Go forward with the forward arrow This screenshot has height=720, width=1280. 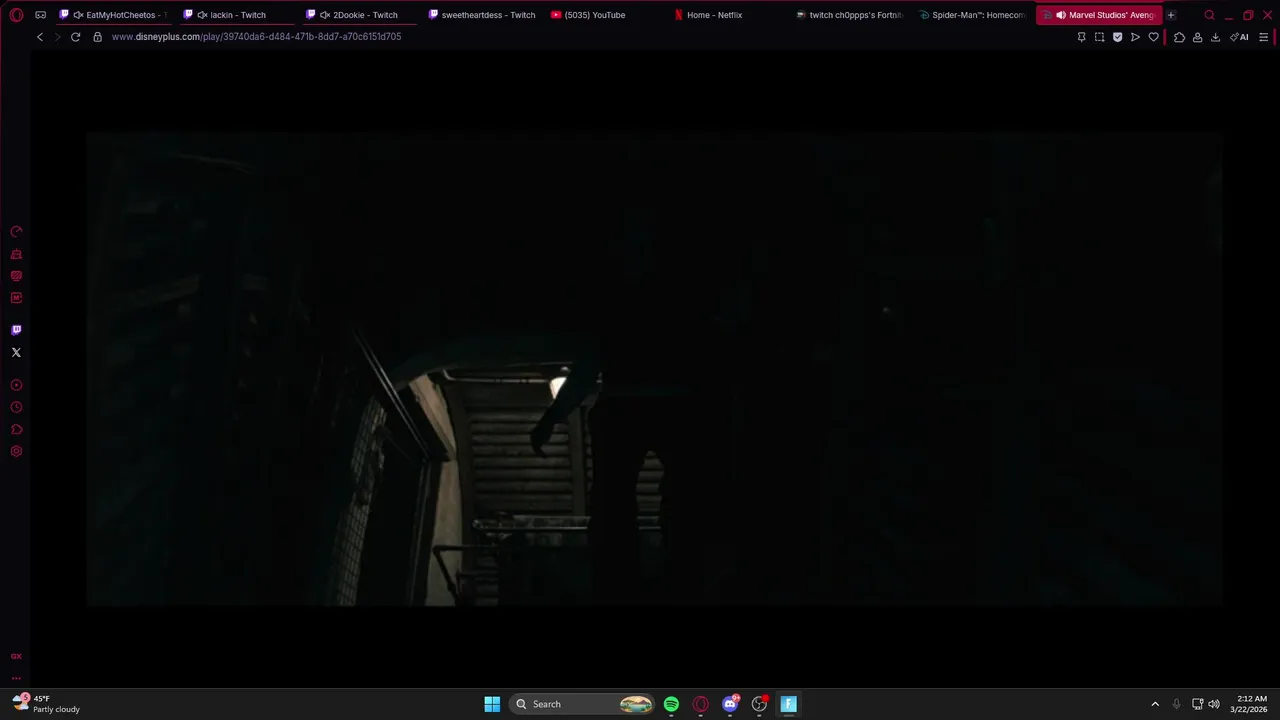(x=57, y=37)
